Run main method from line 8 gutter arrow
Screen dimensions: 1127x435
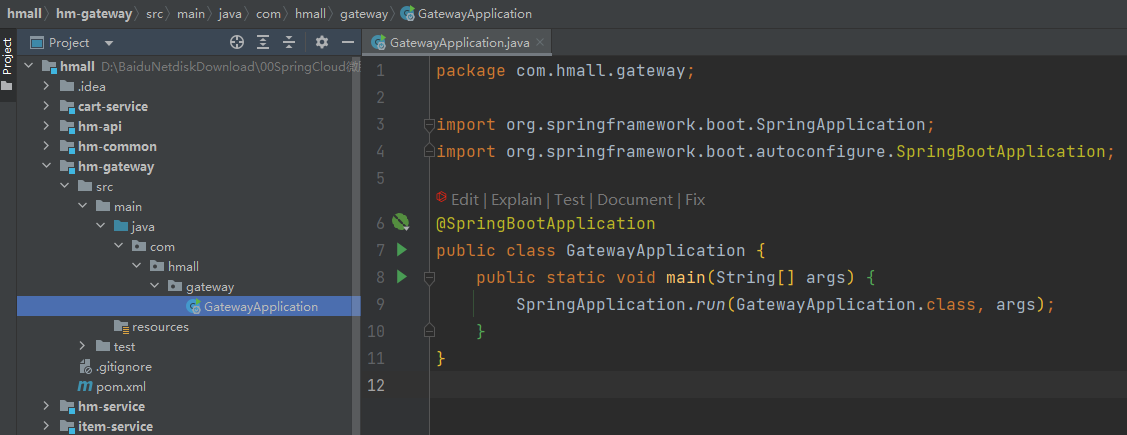pos(401,277)
